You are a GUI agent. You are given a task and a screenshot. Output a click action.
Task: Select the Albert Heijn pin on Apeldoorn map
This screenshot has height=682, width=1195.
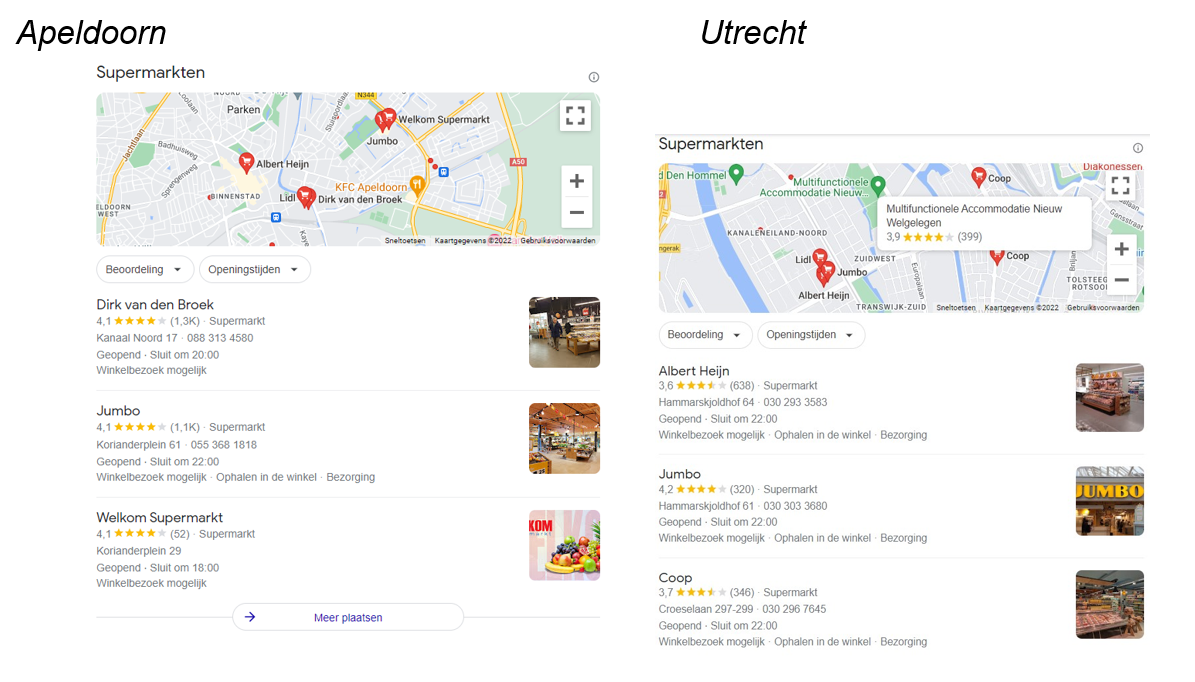(246, 162)
